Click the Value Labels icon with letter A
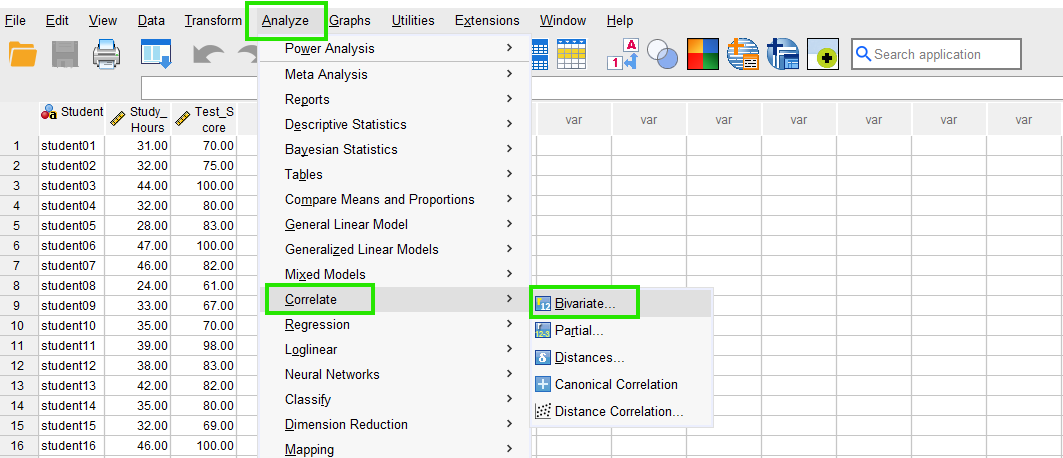Screen dimensions: 1063x458 623,54
